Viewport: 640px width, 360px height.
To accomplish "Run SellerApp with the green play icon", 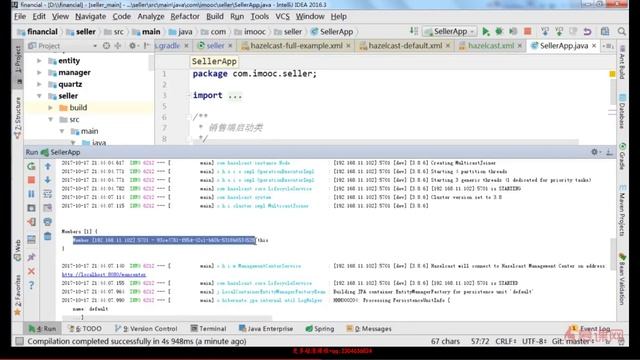I will tap(485, 31).
